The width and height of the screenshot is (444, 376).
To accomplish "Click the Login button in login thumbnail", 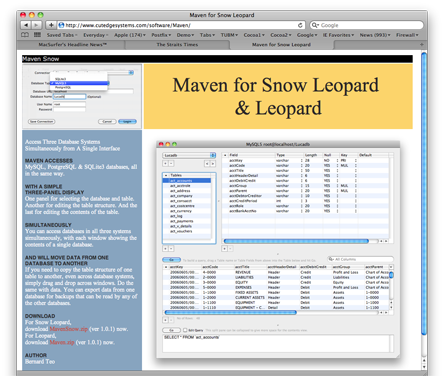I will click(x=127, y=121).
